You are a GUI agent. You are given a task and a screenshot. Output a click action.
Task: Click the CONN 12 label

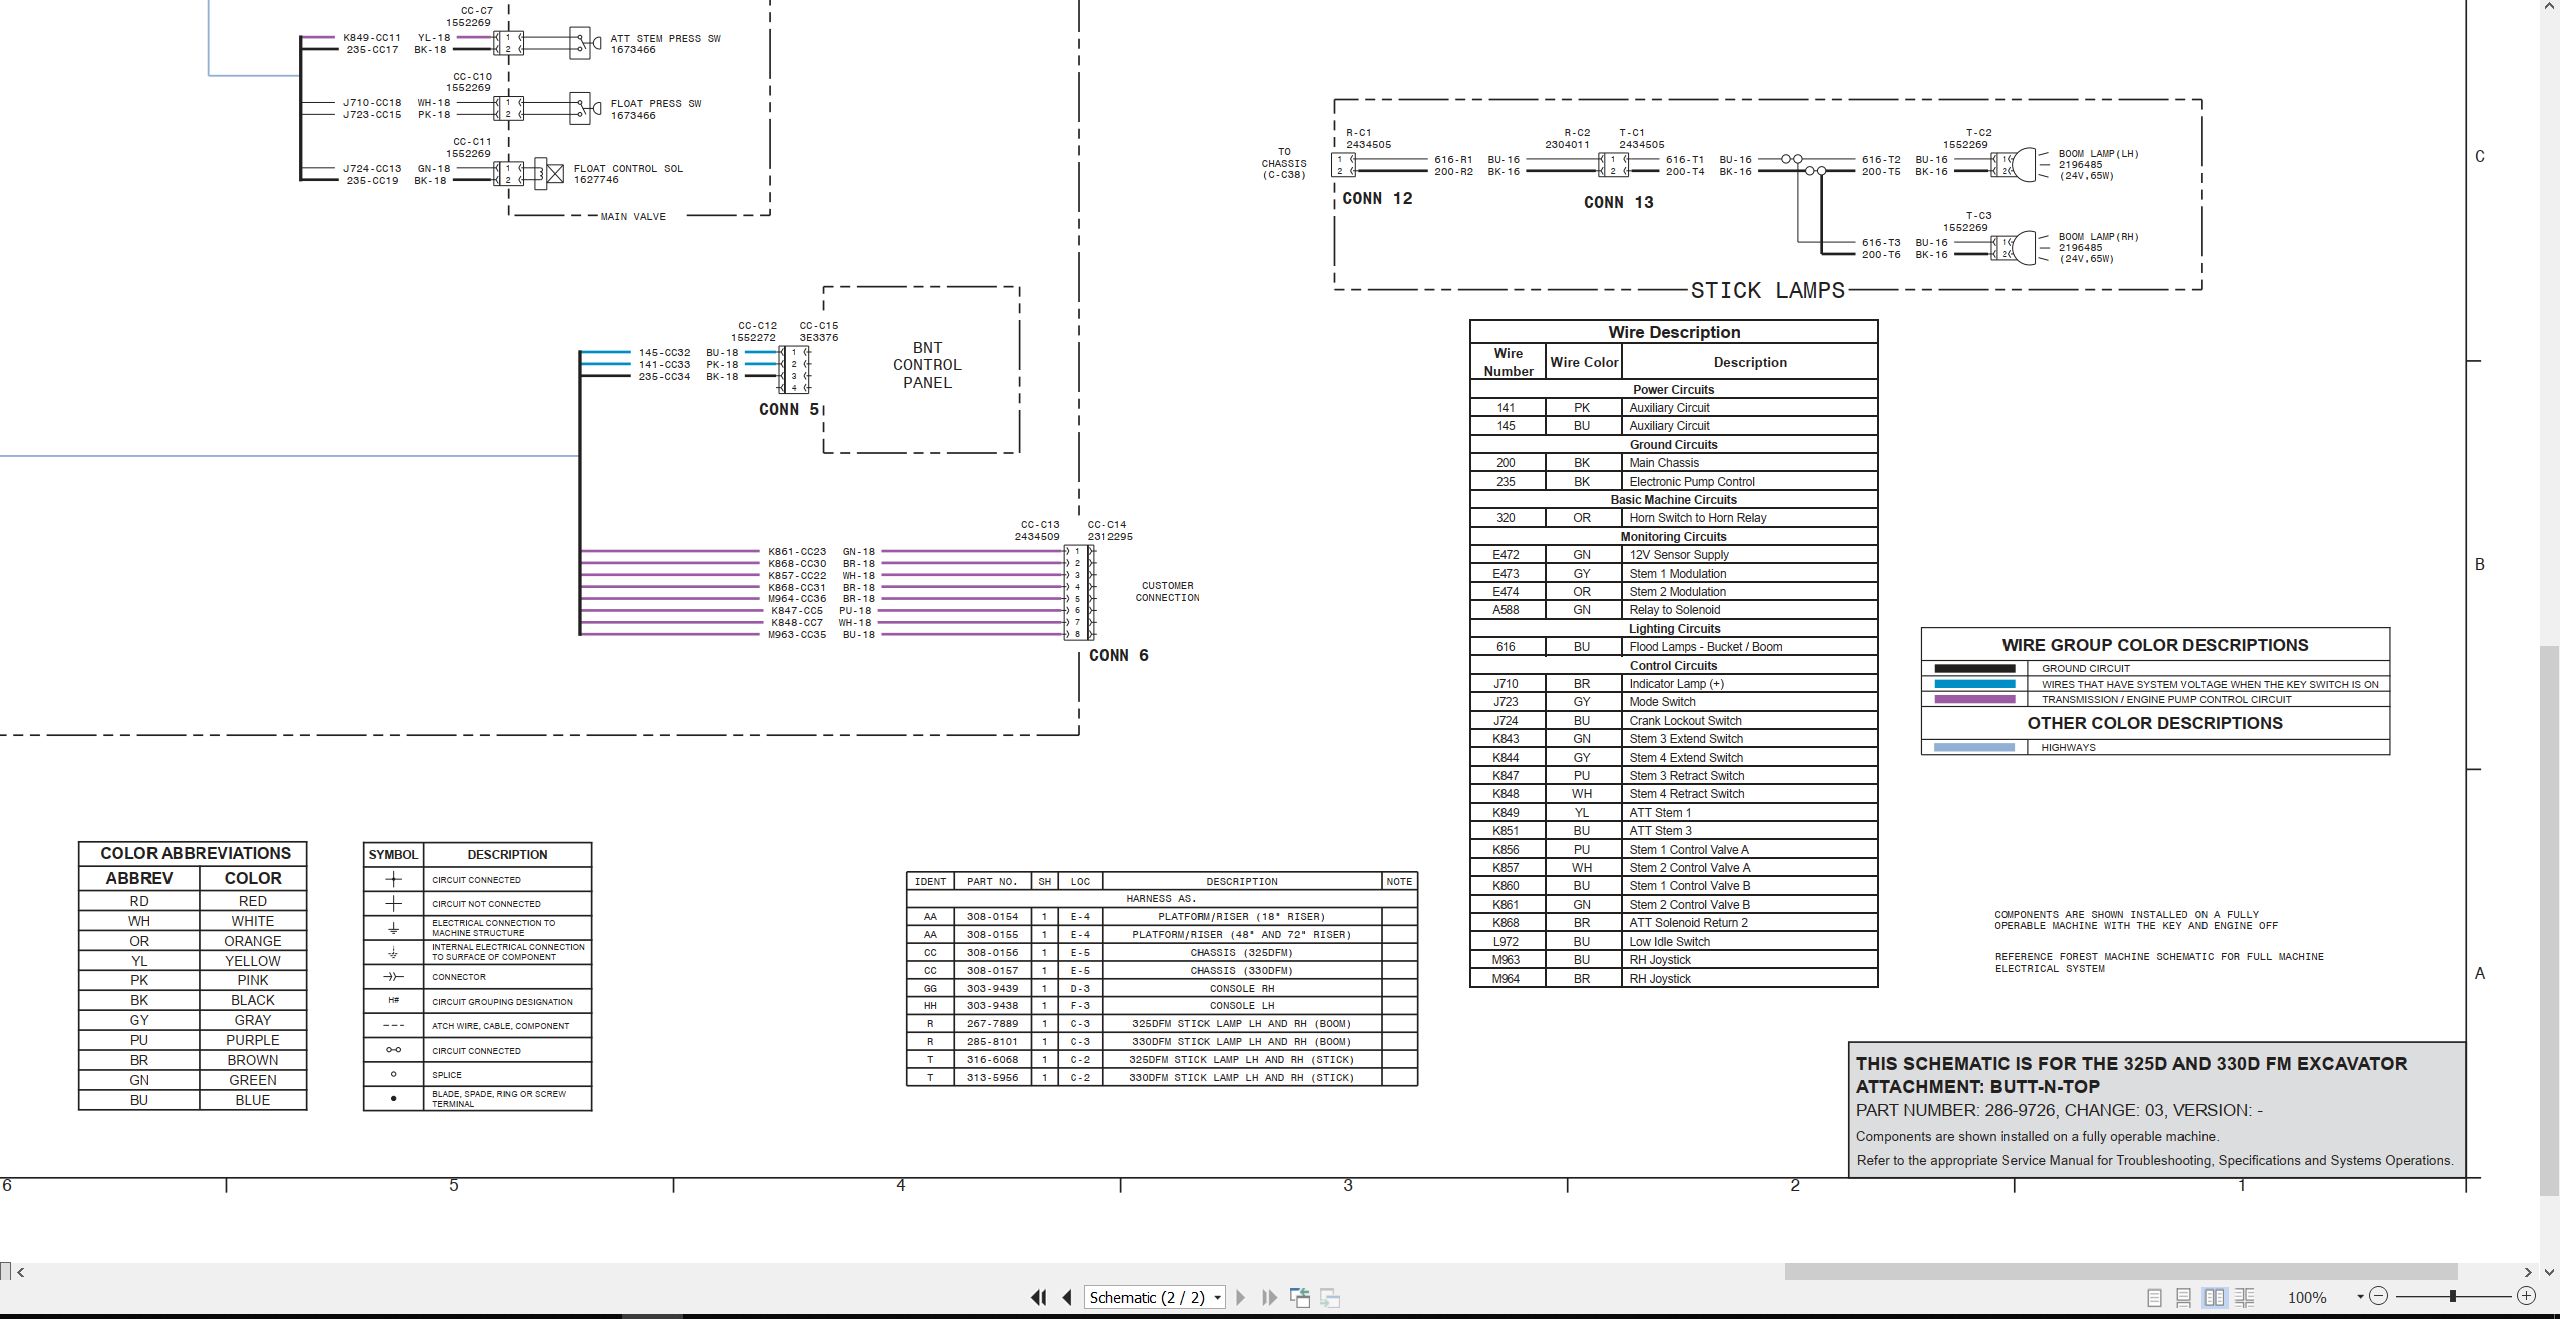(1377, 198)
